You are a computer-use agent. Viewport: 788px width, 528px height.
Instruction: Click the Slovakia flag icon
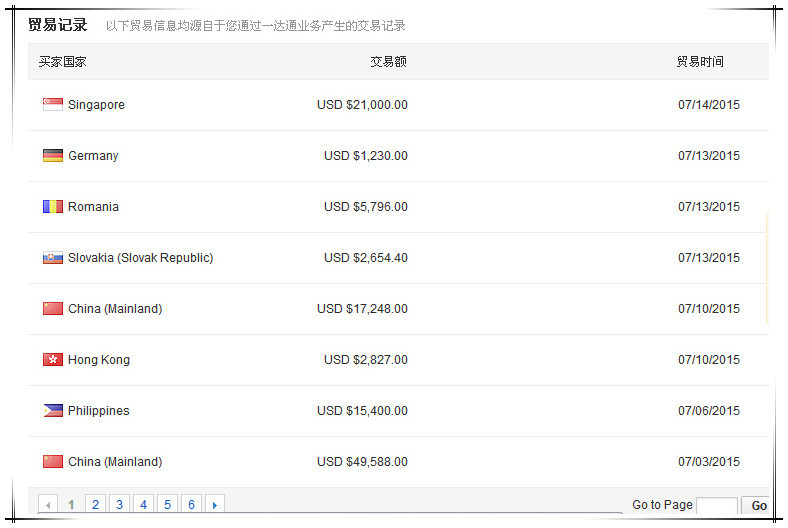pos(53,258)
